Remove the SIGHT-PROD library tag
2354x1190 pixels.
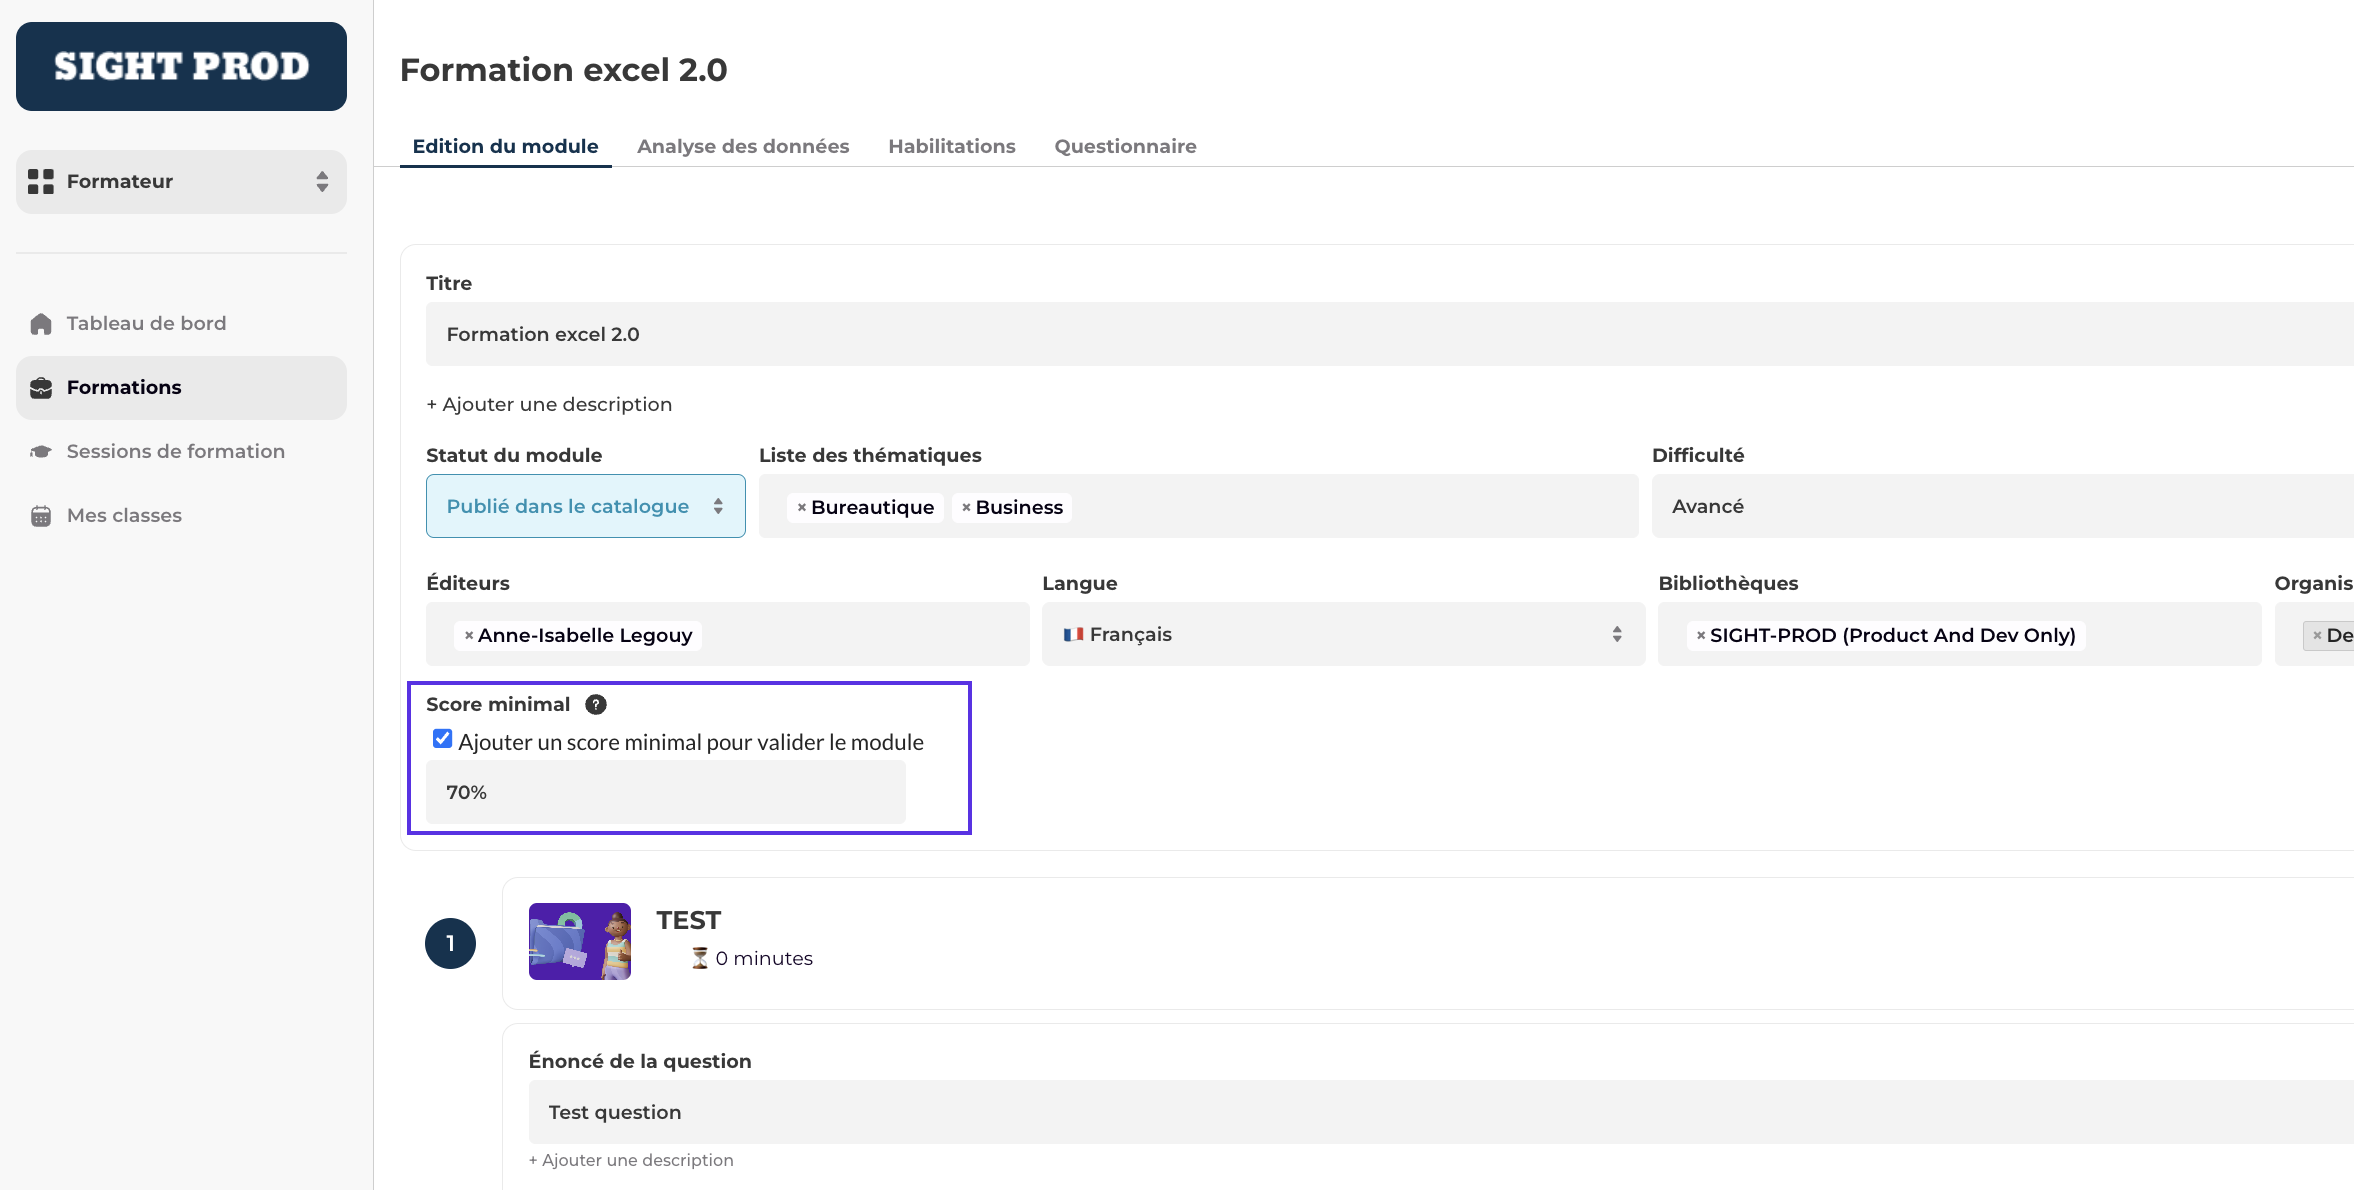(1700, 636)
